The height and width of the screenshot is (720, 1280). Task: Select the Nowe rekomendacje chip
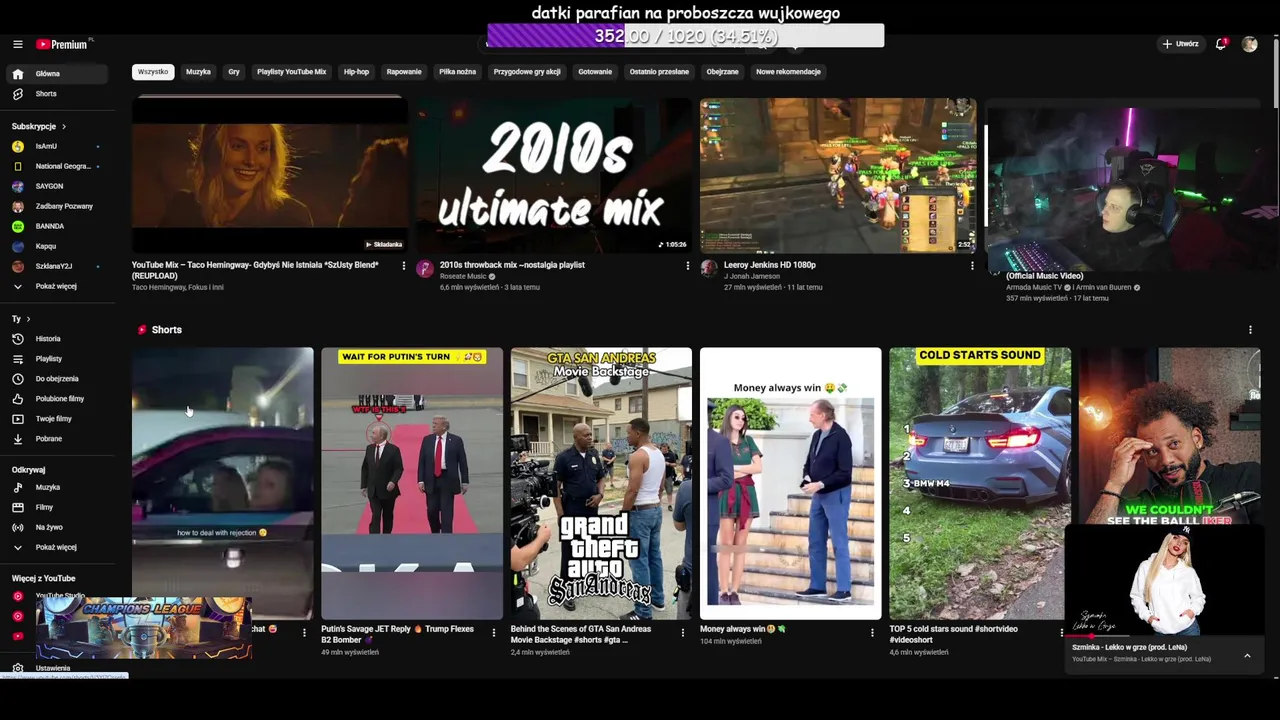788,72
